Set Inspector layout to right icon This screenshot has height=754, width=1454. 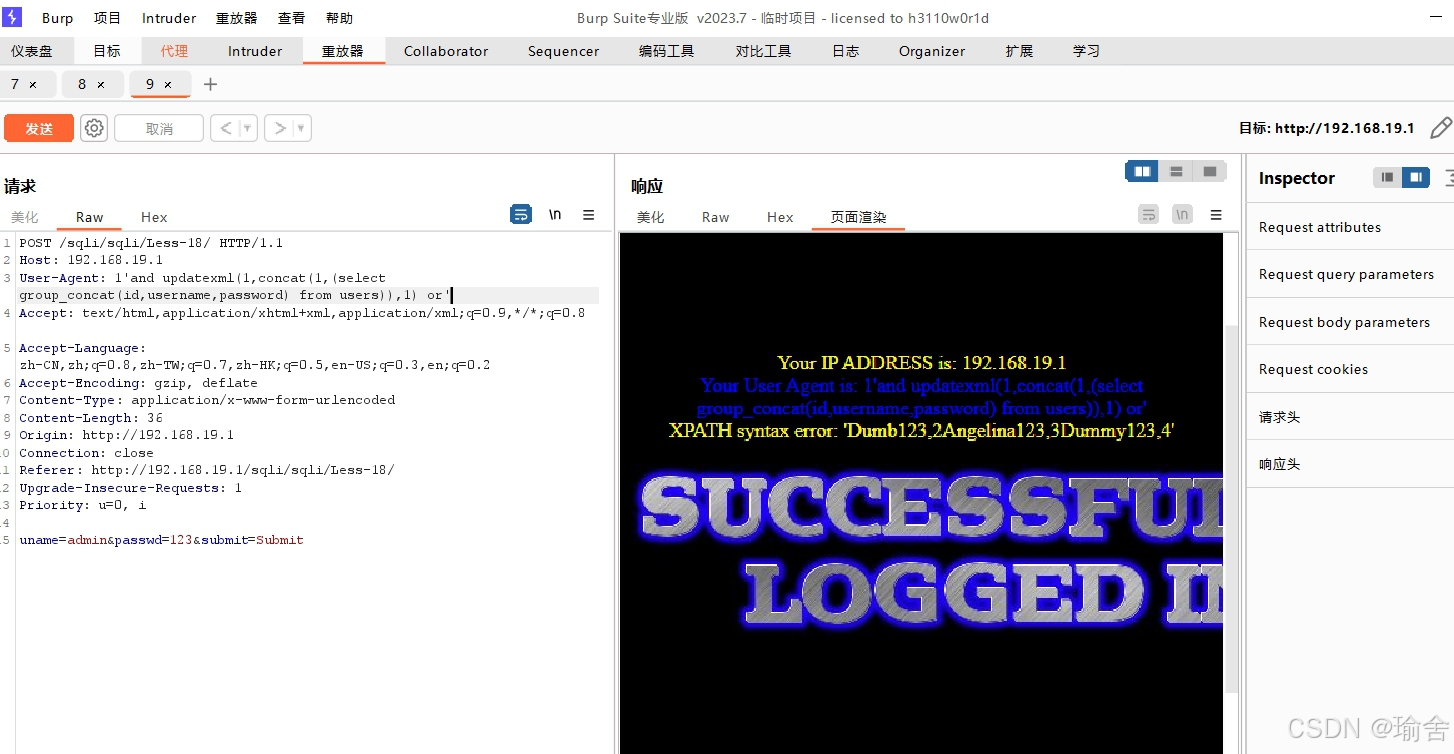pos(1415,178)
